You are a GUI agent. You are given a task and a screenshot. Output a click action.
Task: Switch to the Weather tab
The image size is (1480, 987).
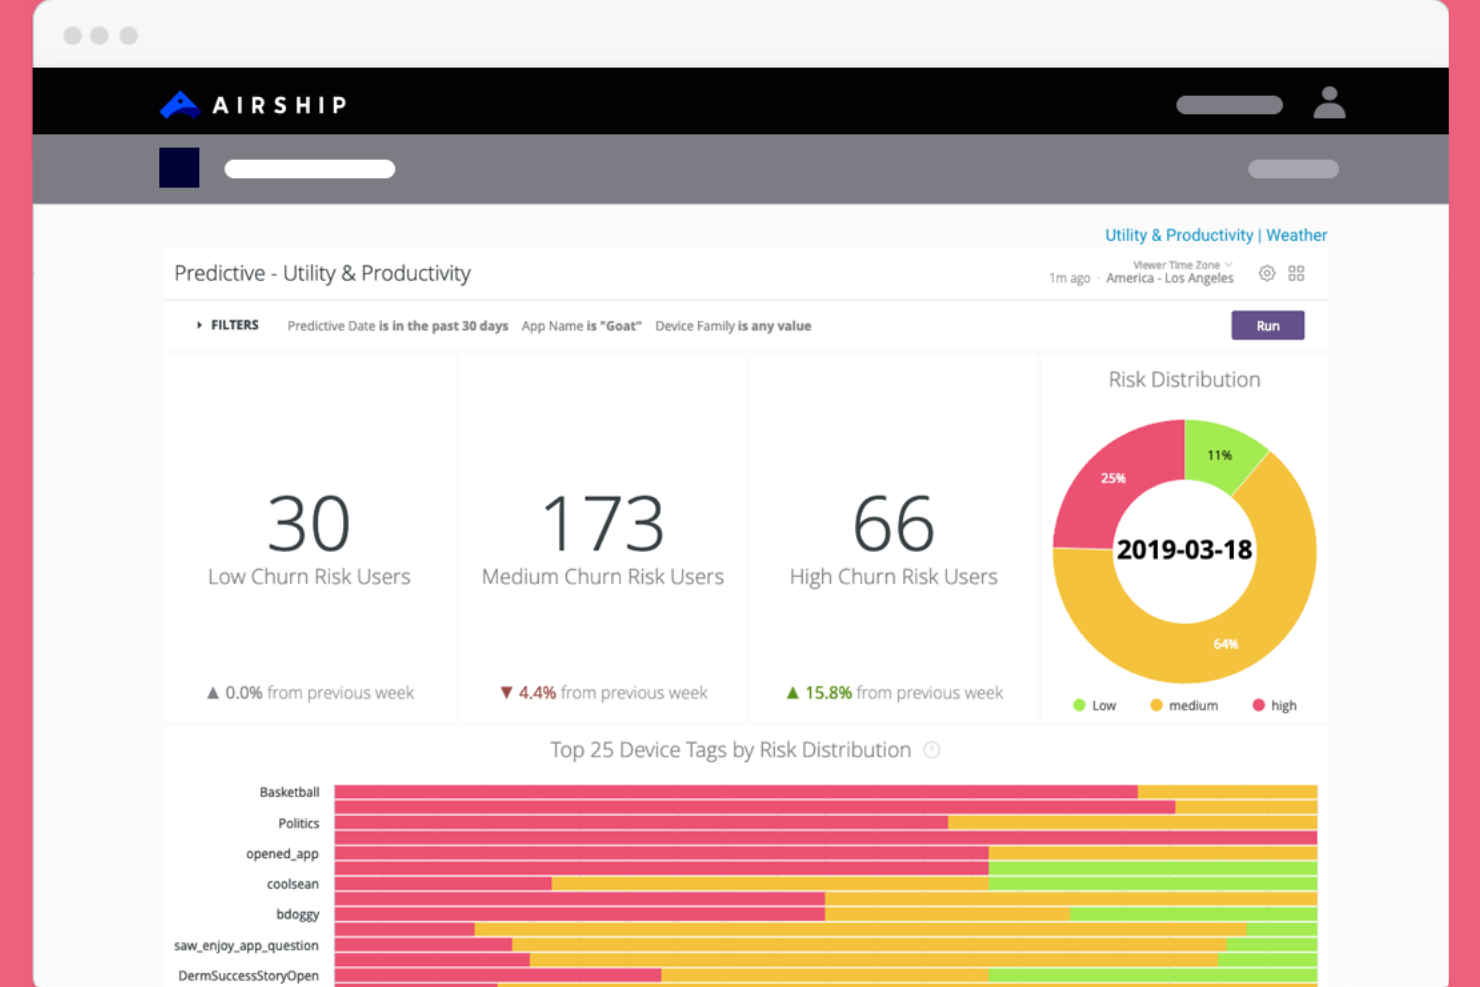point(1297,234)
